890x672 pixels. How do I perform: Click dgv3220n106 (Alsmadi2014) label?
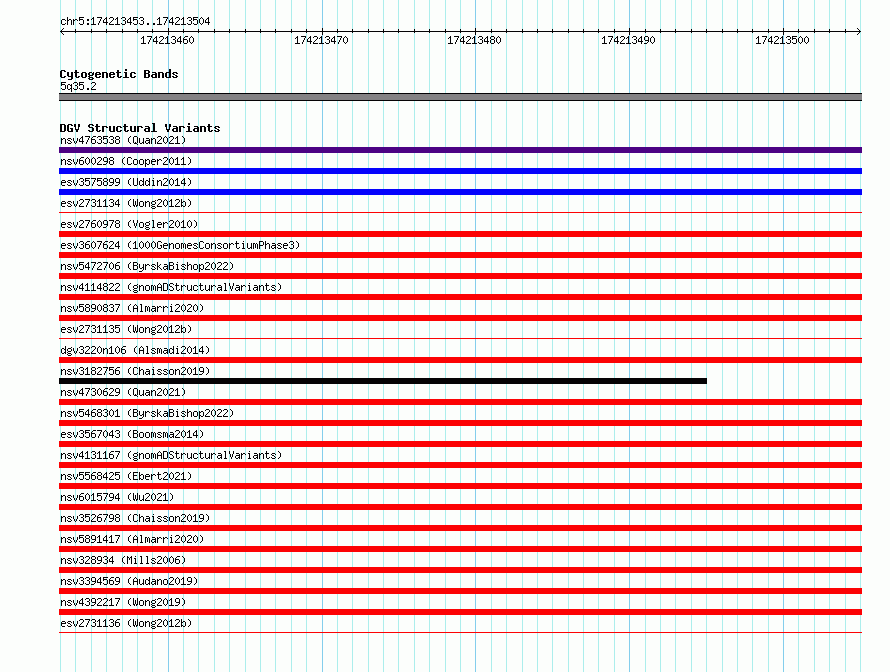(x=135, y=350)
